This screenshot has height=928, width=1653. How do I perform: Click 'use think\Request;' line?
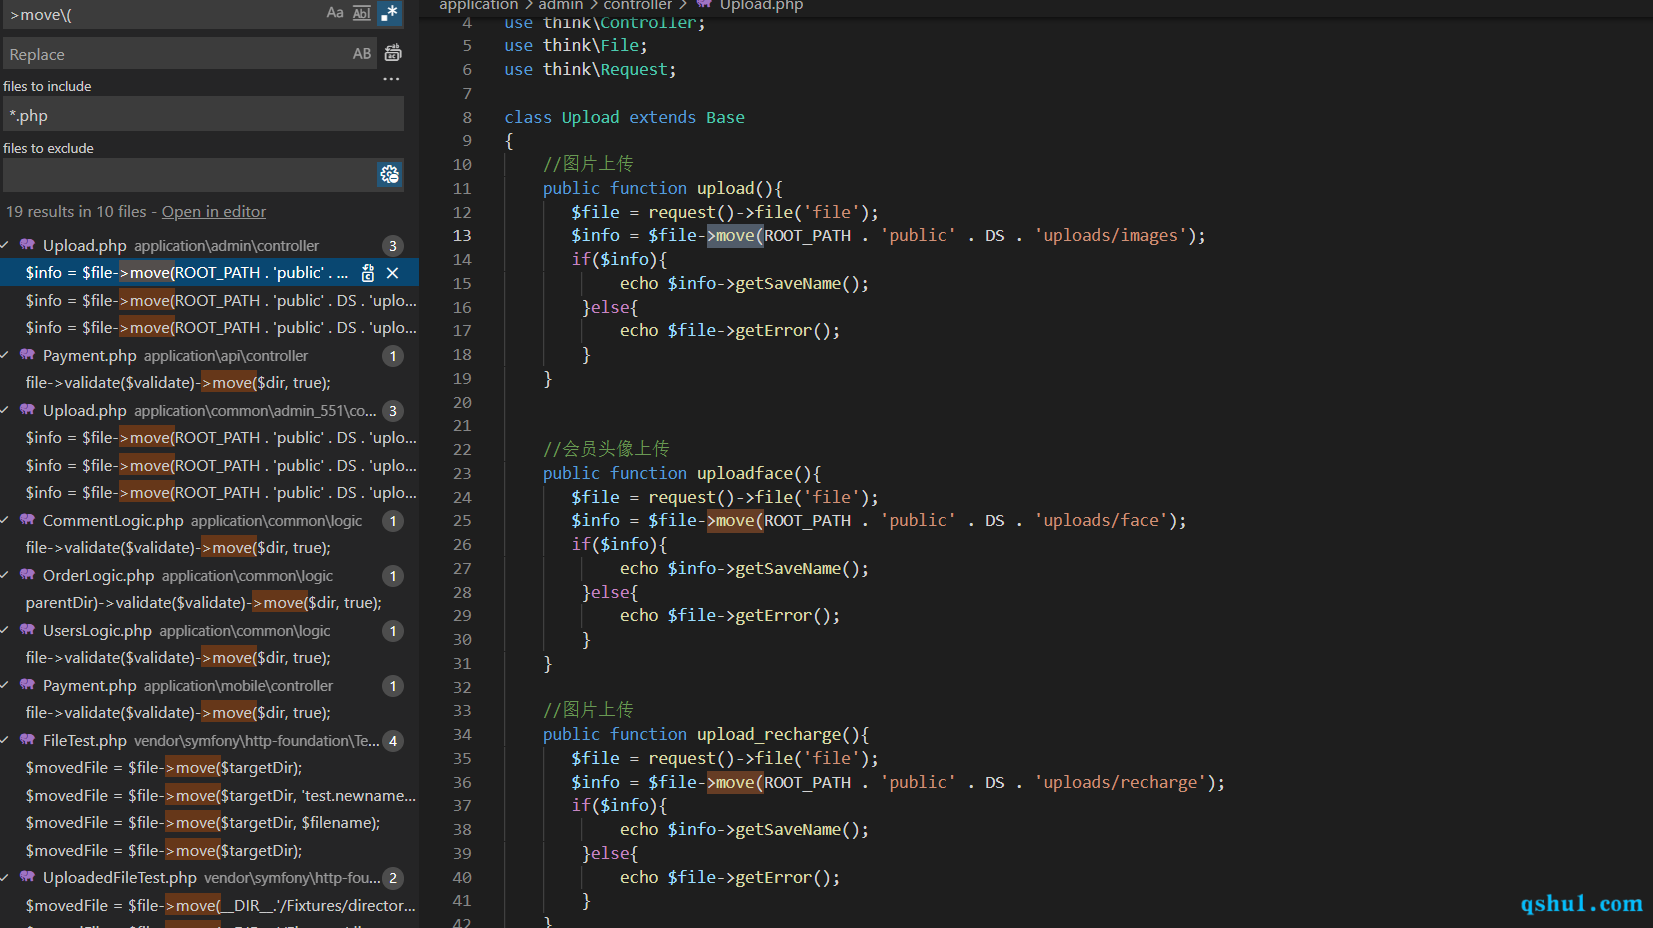(x=590, y=69)
